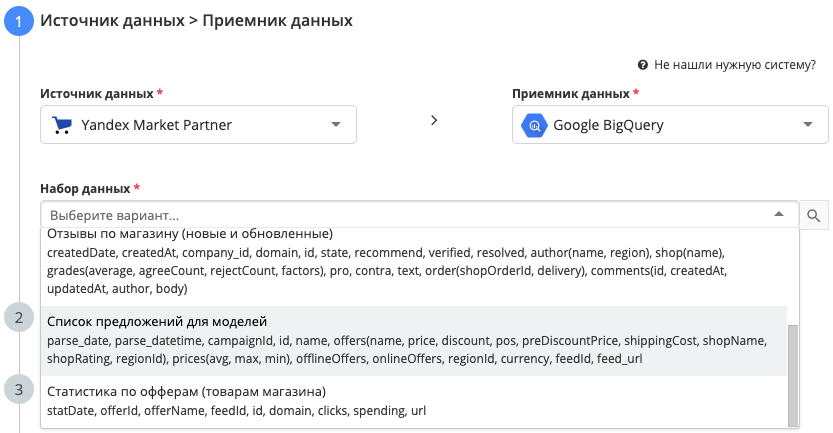Expand the destination dropdown arrow
This screenshot has height=433, width=833.
pos(807,125)
